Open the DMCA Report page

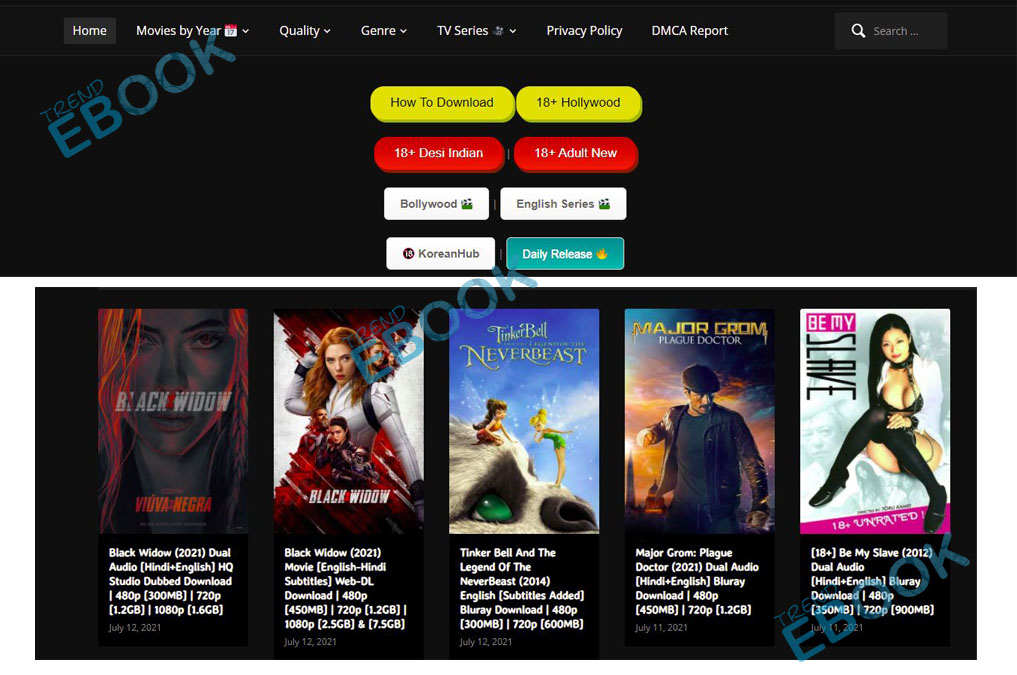(689, 30)
